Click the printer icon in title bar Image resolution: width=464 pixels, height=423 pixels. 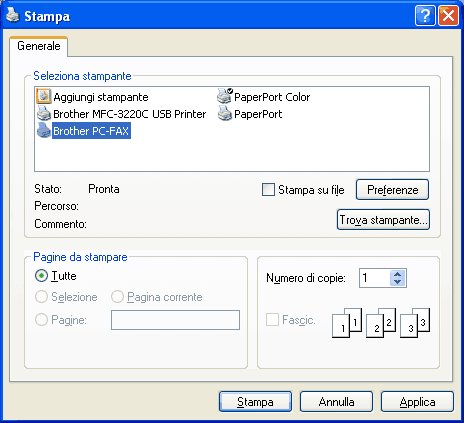click(x=13, y=15)
